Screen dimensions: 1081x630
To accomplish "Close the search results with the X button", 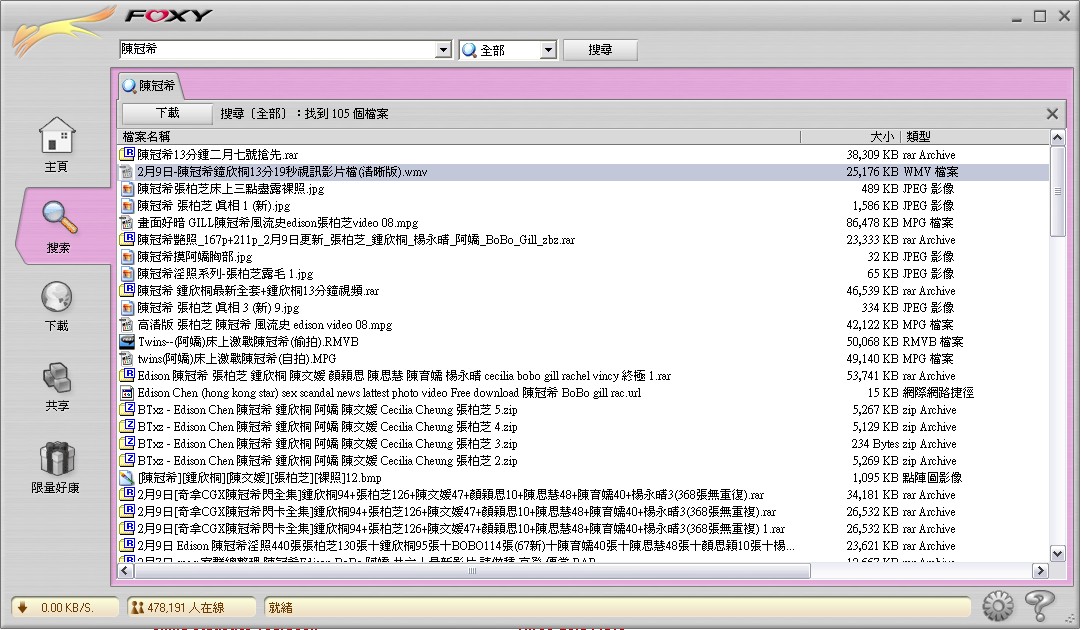I will [x=1052, y=114].
